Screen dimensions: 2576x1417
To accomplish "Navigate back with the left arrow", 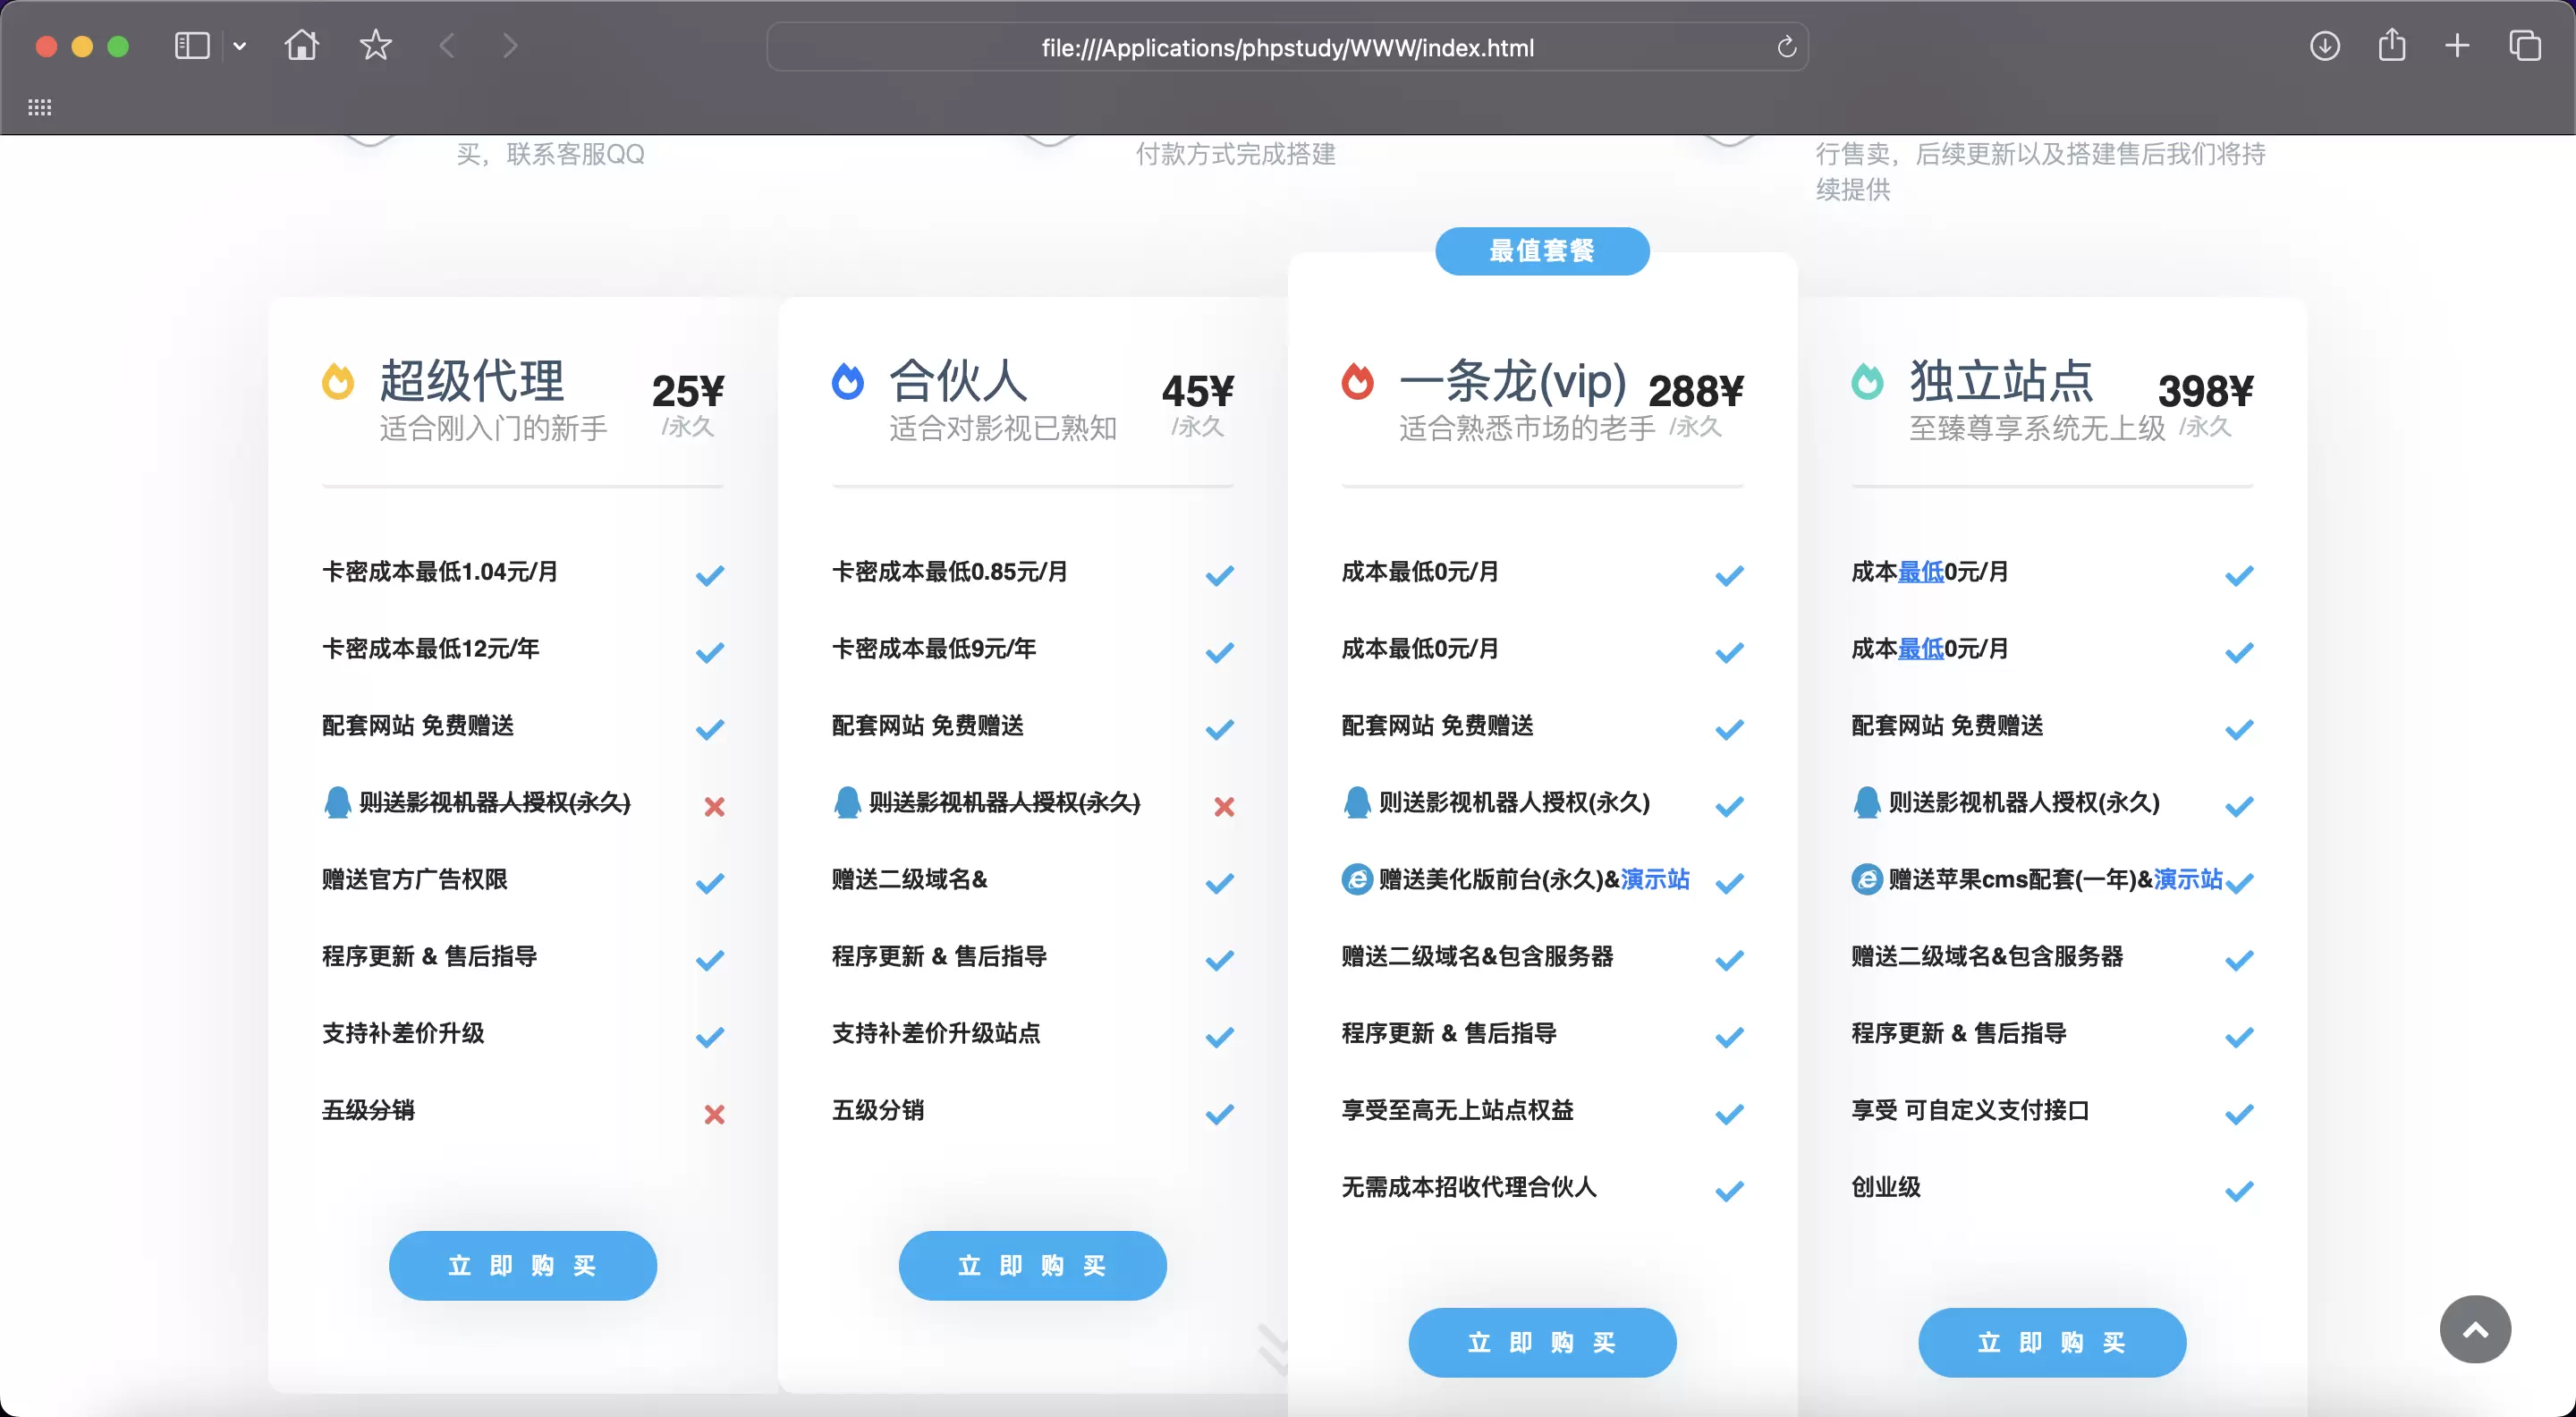I will pos(447,45).
